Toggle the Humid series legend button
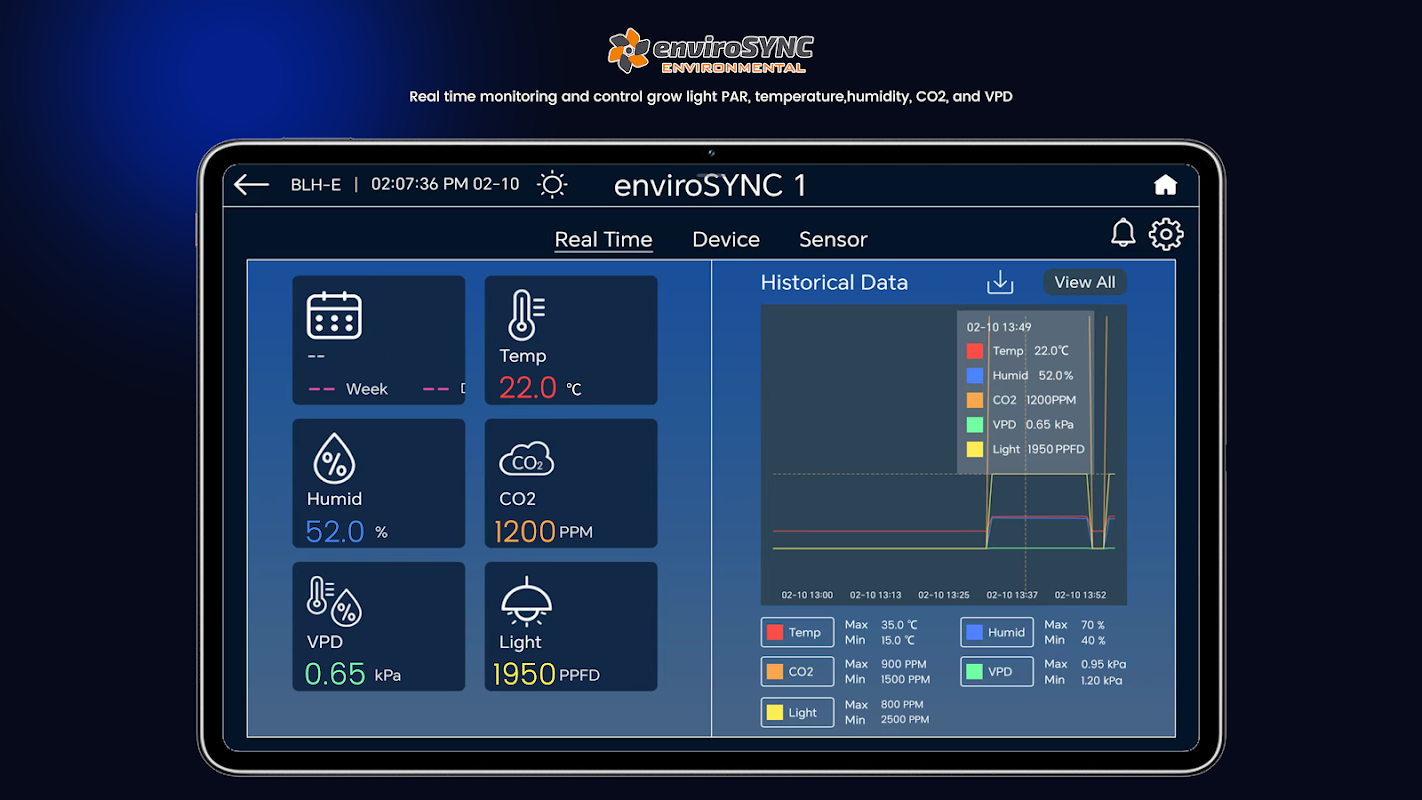The height and width of the screenshot is (800, 1422). pos(997,632)
